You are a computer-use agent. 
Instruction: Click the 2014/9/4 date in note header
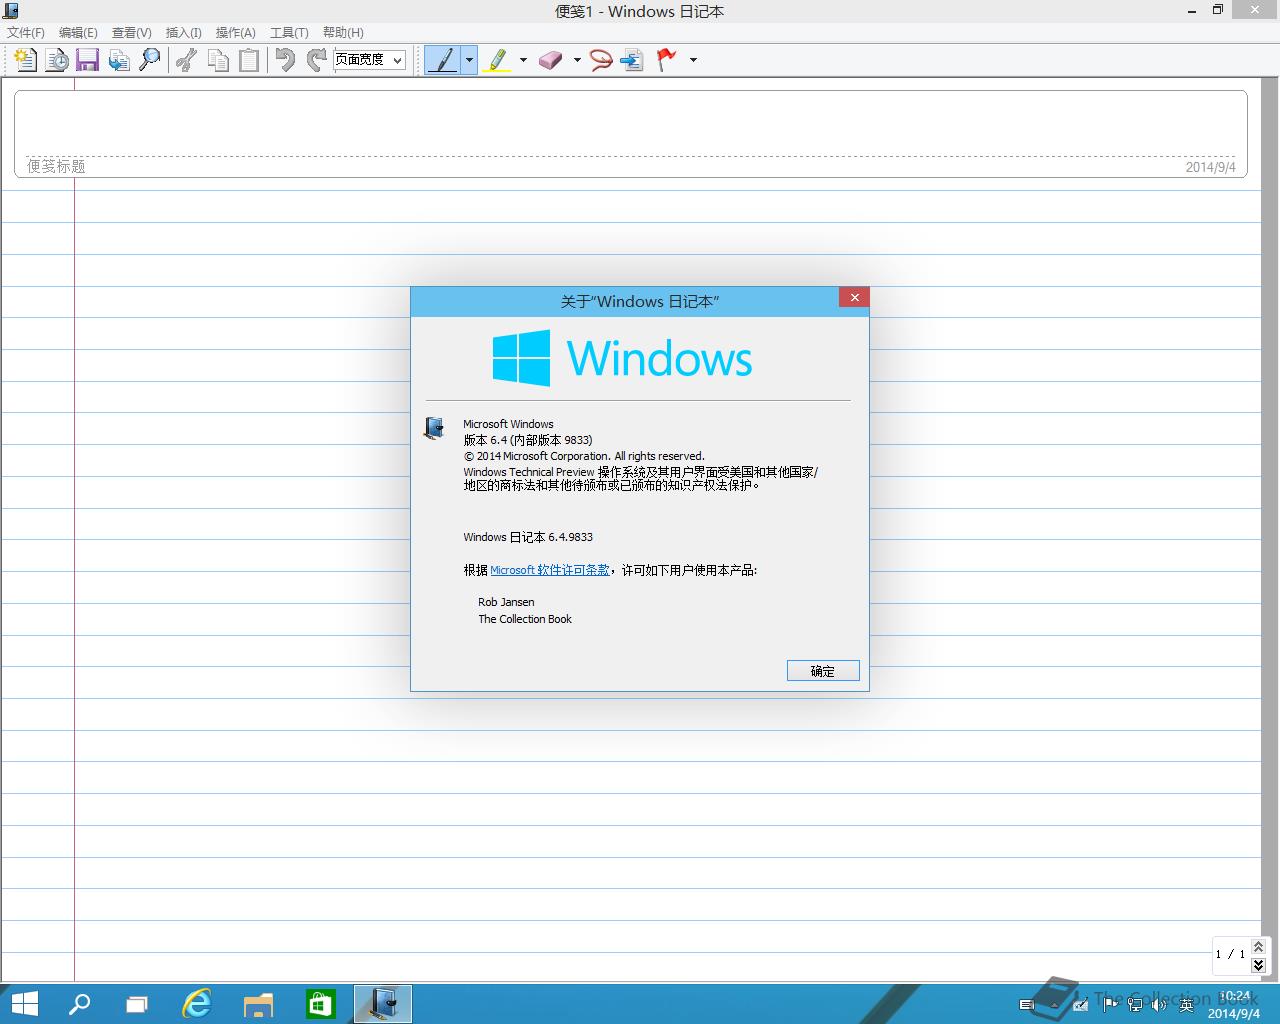[x=1211, y=167]
